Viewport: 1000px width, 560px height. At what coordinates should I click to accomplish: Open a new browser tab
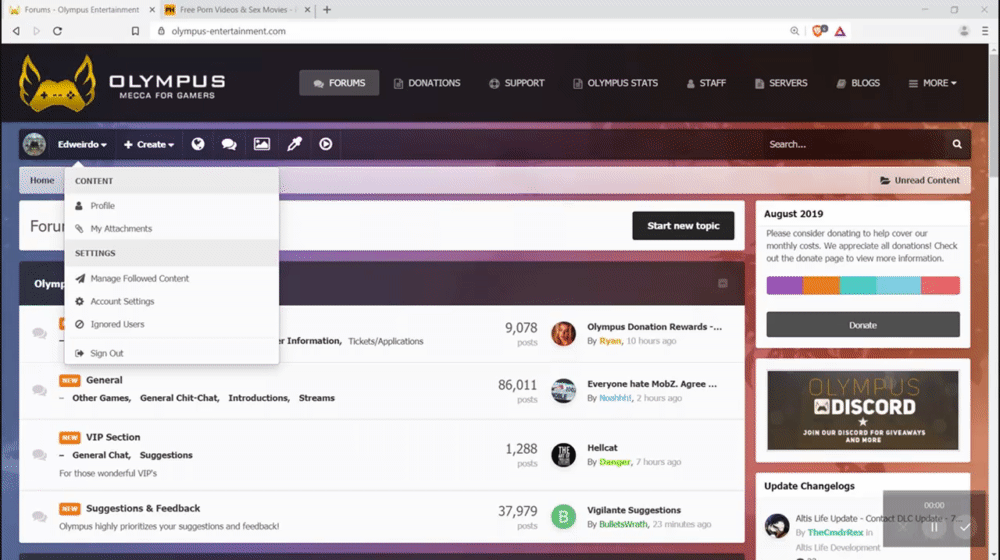(327, 10)
